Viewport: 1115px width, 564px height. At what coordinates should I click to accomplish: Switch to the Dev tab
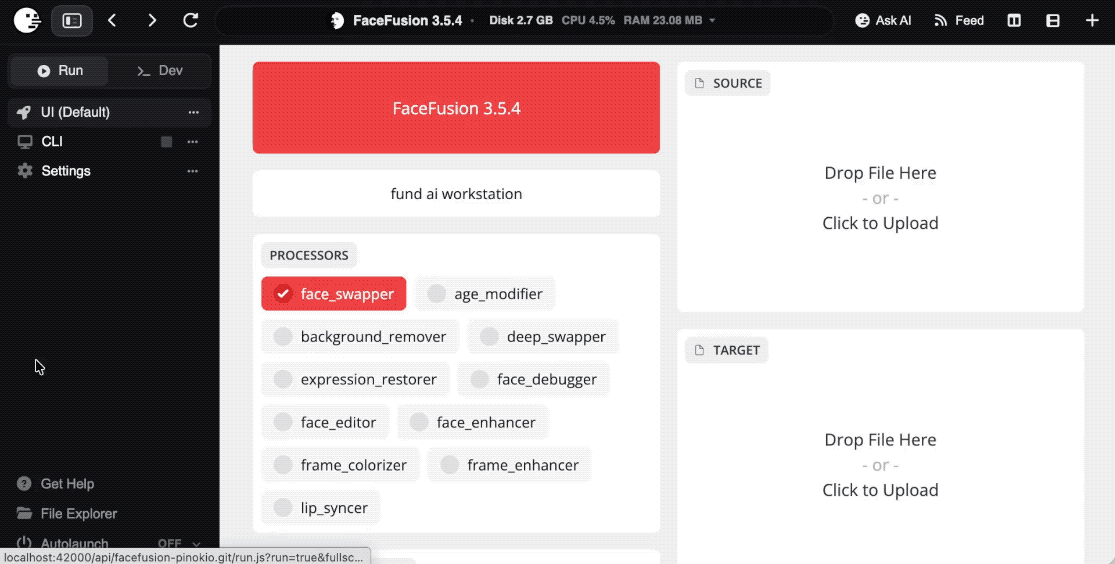click(160, 70)
